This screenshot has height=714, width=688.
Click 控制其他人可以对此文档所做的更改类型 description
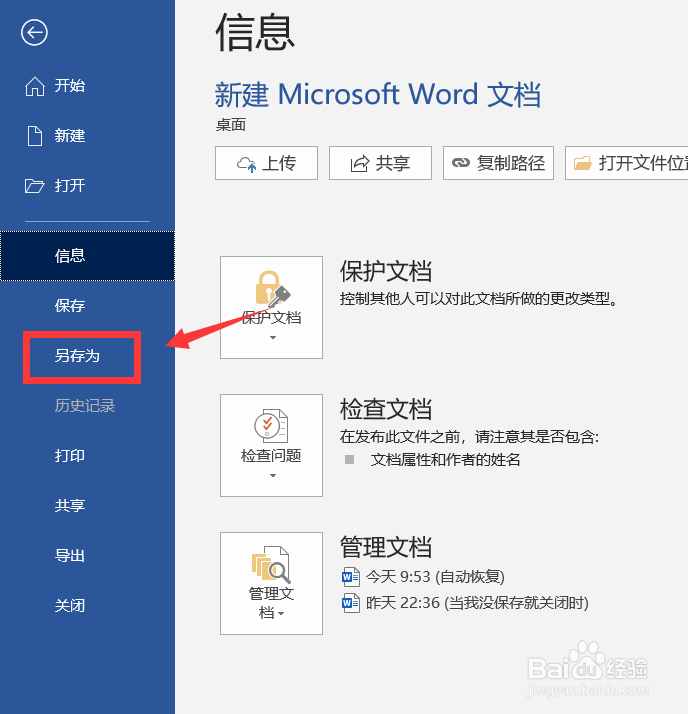[479, 299]
